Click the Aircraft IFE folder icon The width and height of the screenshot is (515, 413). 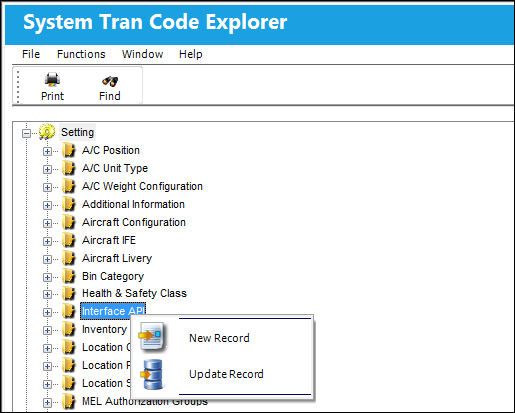pyautogui.click(x=69, y=240)
